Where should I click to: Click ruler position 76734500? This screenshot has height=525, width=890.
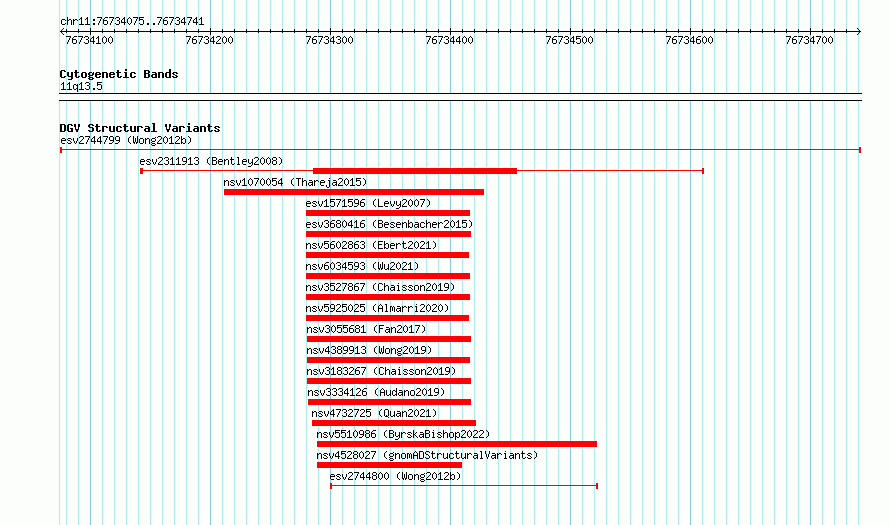569,40
